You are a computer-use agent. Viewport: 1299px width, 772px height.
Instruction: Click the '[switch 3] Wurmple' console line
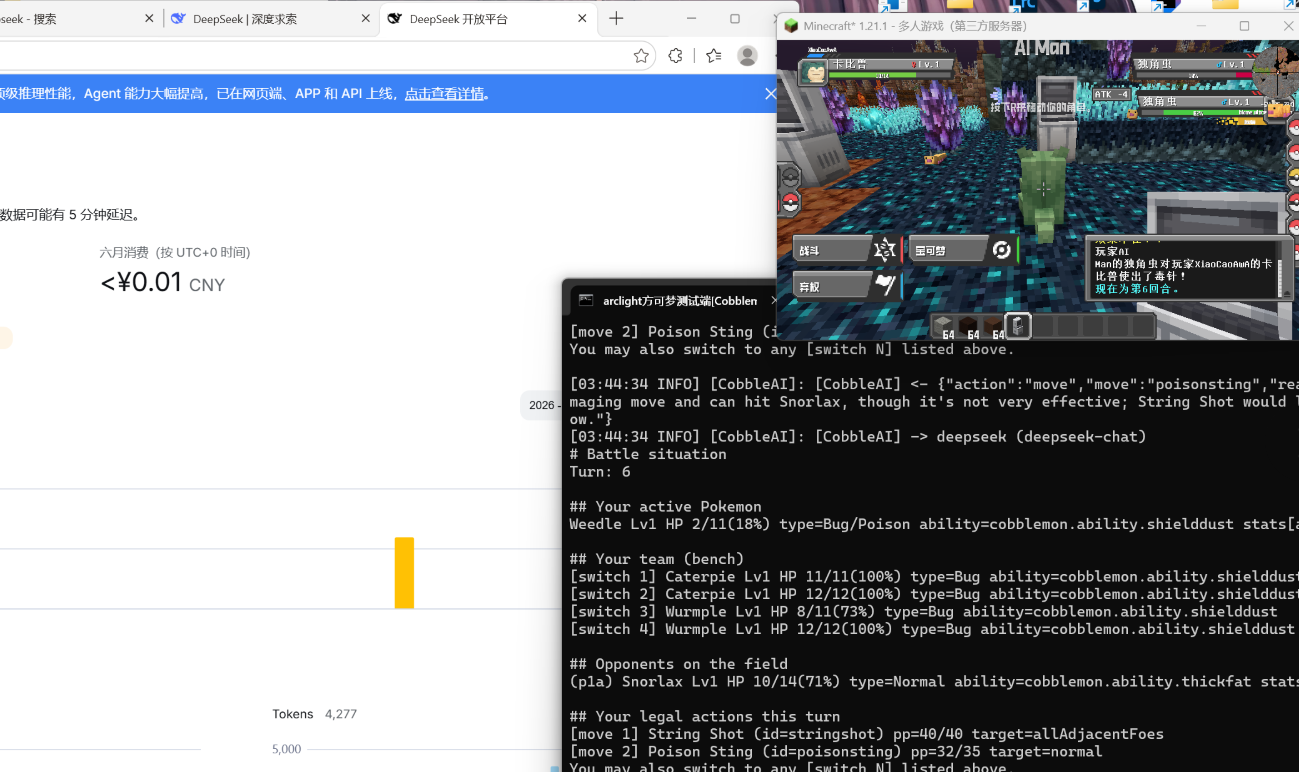coord(923,612)
